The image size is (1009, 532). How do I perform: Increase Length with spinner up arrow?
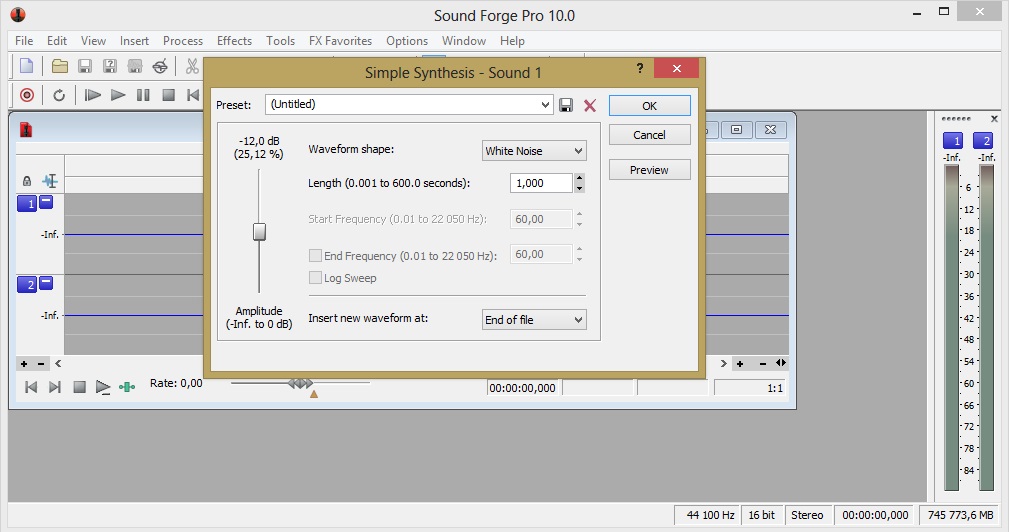click(580, 178)
